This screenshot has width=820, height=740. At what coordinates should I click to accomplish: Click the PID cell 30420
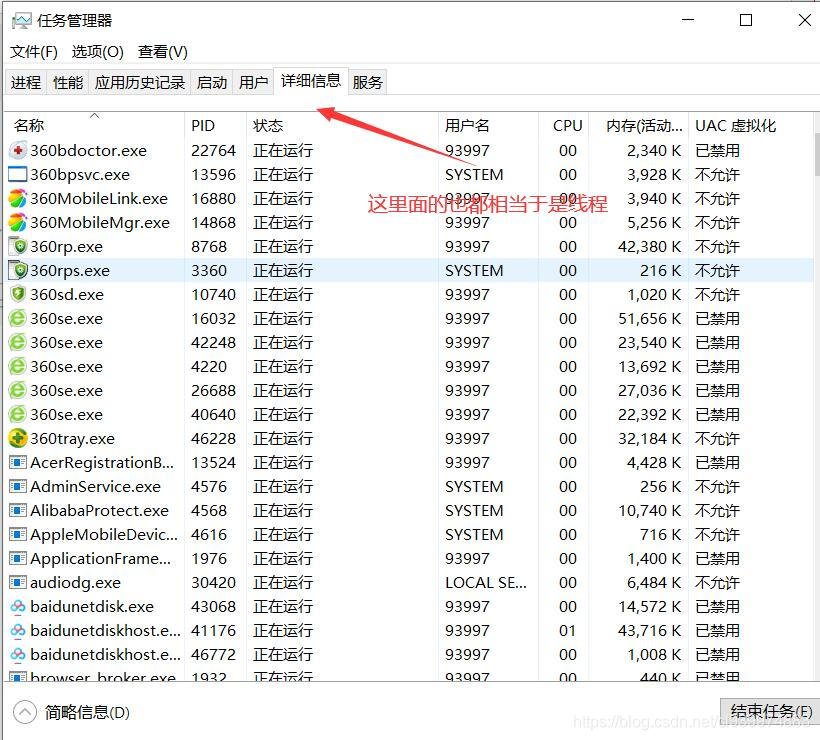click(x=213, y=583)
